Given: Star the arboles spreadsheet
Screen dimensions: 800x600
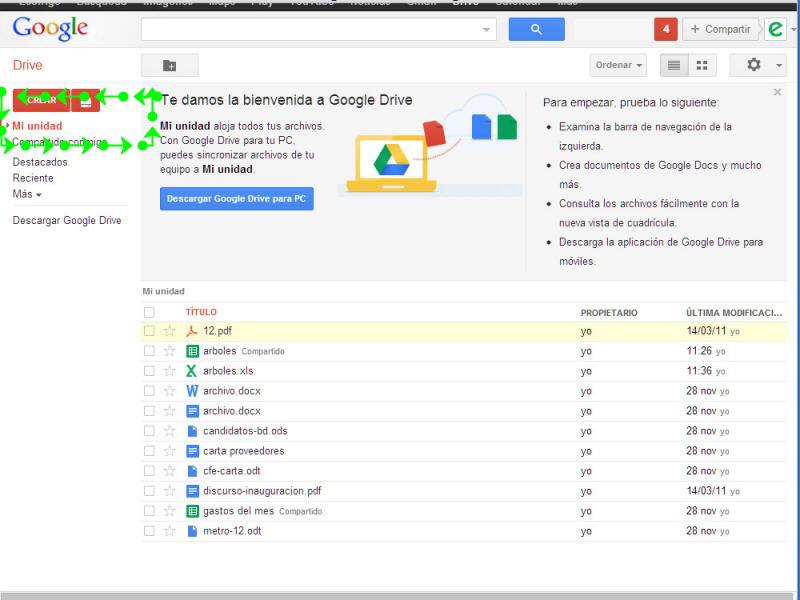Looking at the screenshot, I should coord(169,351).
